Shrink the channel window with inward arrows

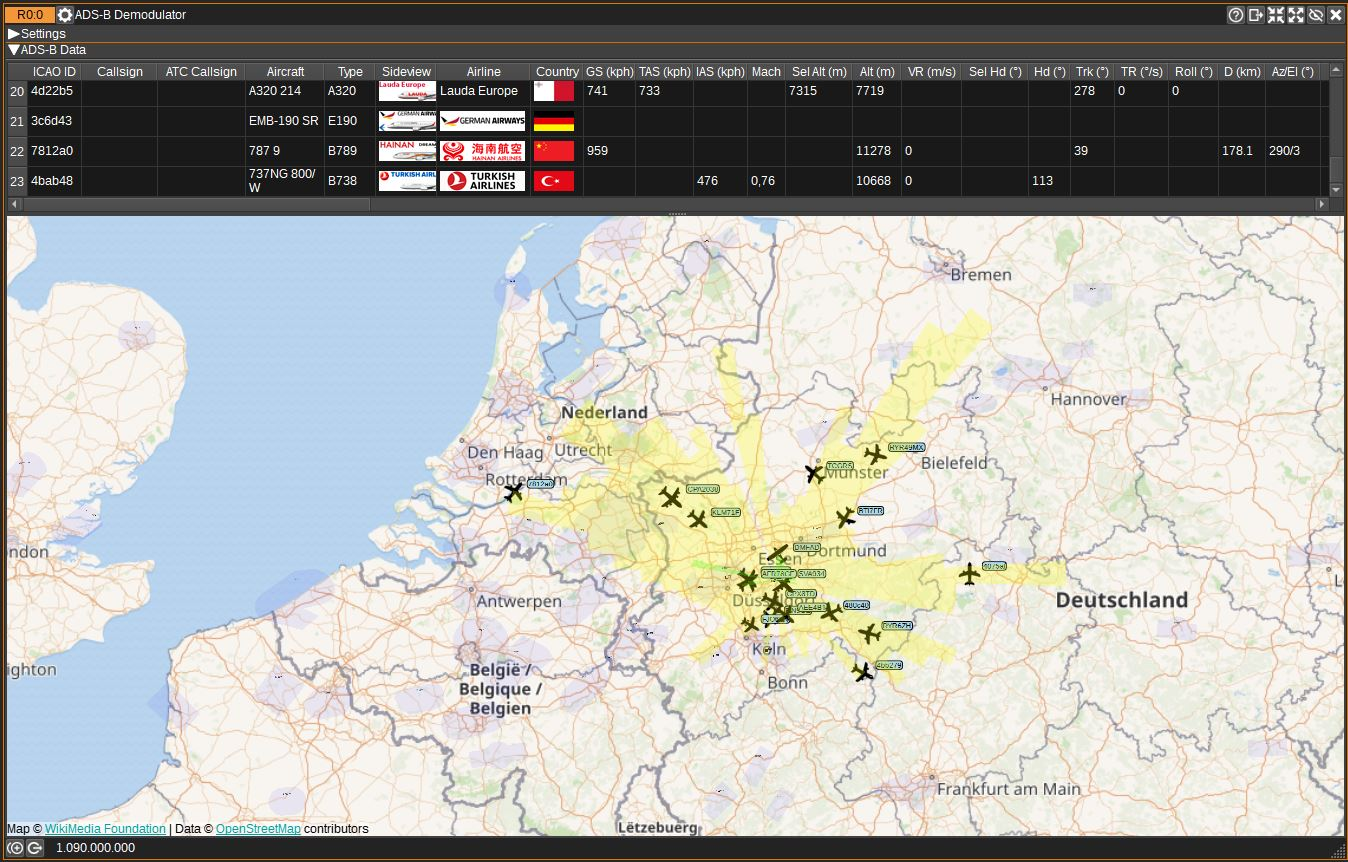(1276, 15)
